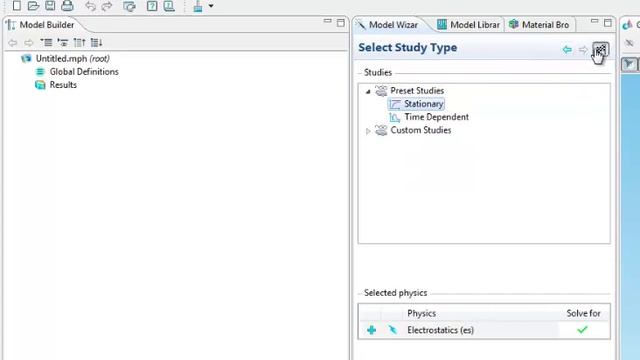The image size is (640, 360).
Task: Select the Electrostatics (es) row
Action: tap(484, 330)
